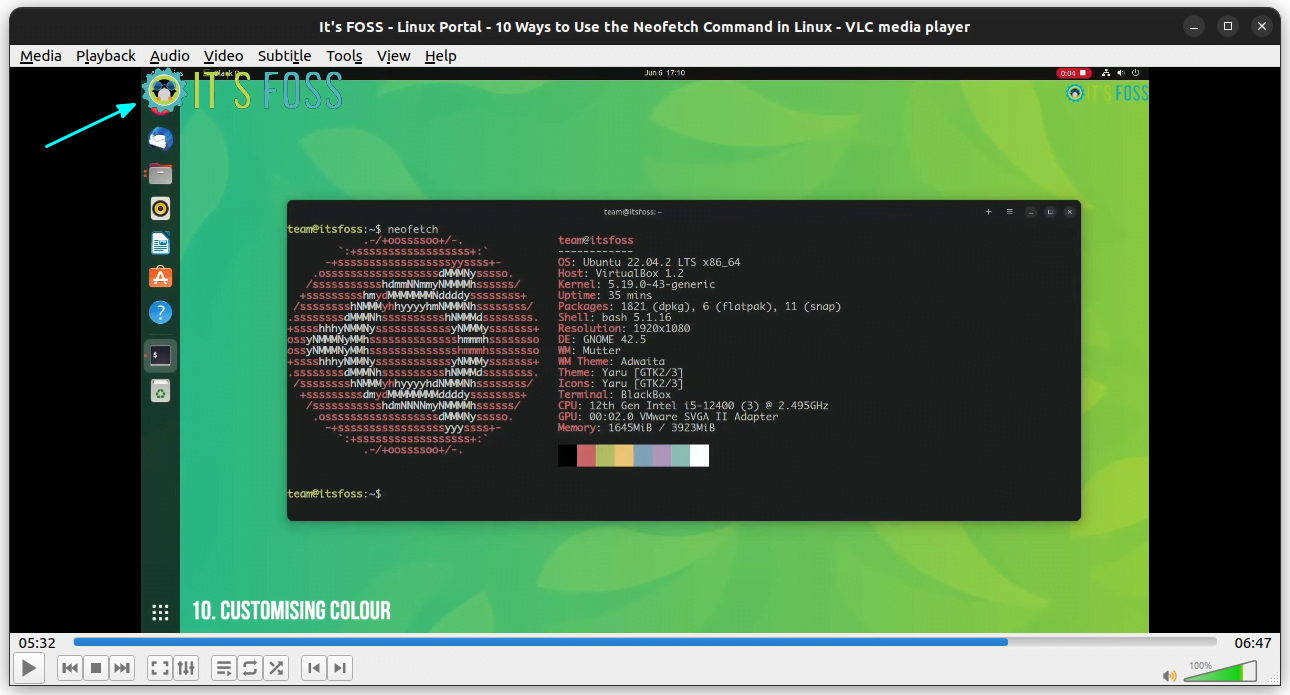The image size is (1290, 695).
Task: Open the Playback menu
Action: coord(105,56)
